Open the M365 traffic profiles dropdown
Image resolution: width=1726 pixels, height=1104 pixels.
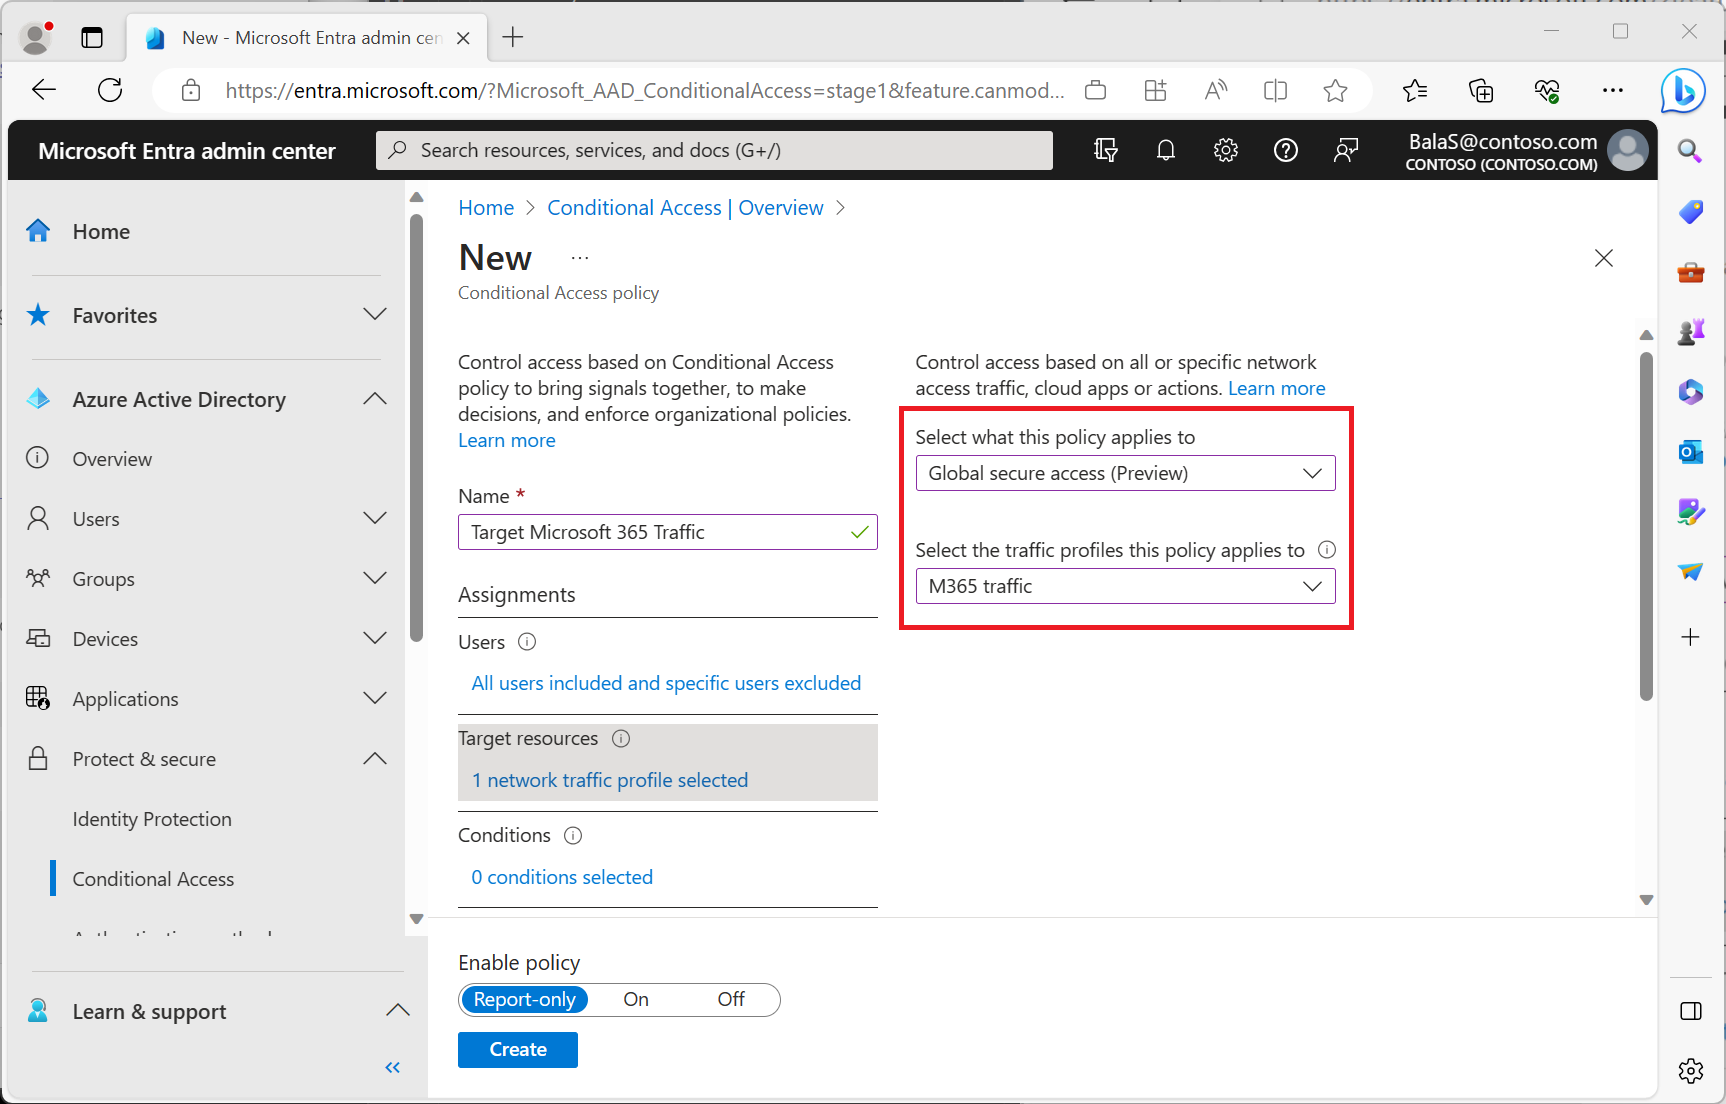point(1125,586)
